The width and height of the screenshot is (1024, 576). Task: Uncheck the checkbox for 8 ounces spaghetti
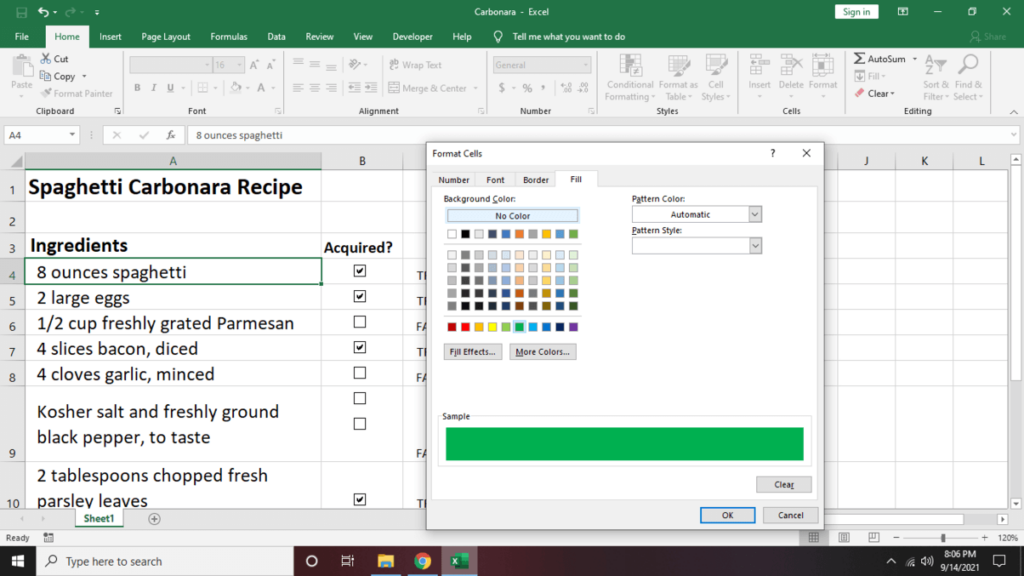tap(360, 271)
